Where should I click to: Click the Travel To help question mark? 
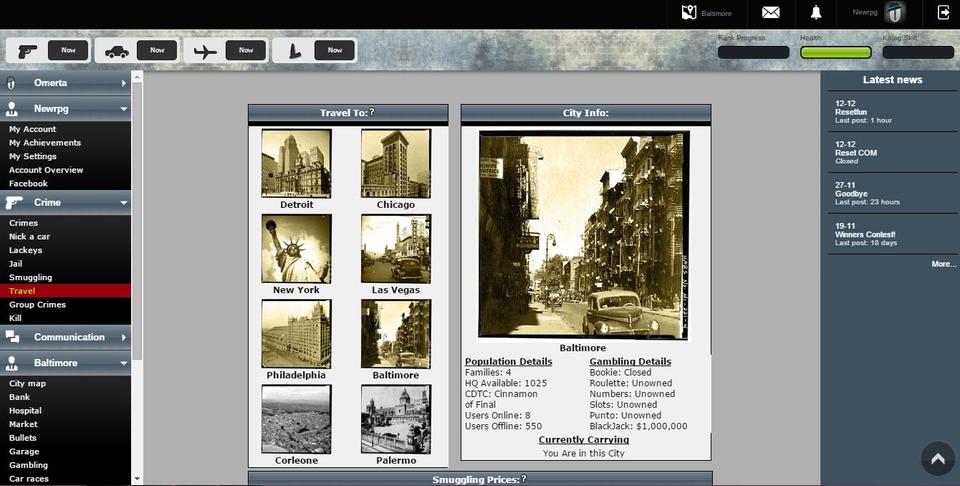click(x=372, y=113)
